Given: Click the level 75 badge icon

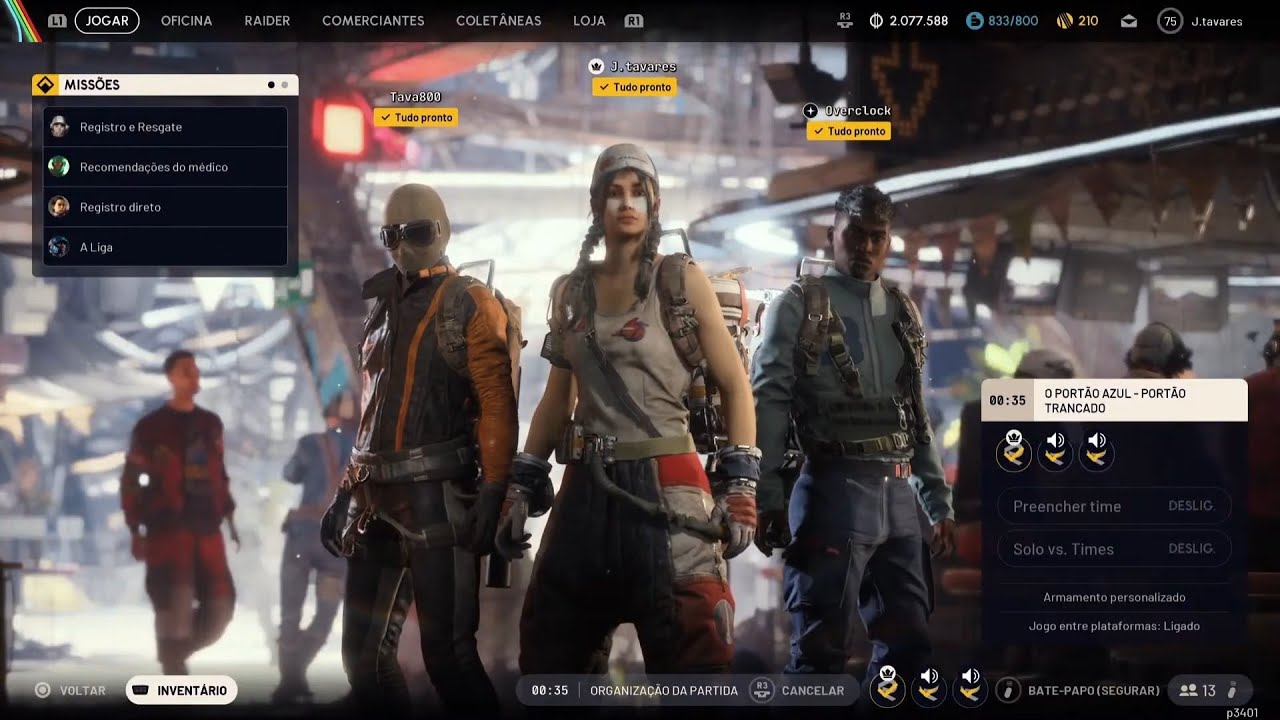Looking at the screenshot, I should pyautogui.click(x=1169, y=21).
